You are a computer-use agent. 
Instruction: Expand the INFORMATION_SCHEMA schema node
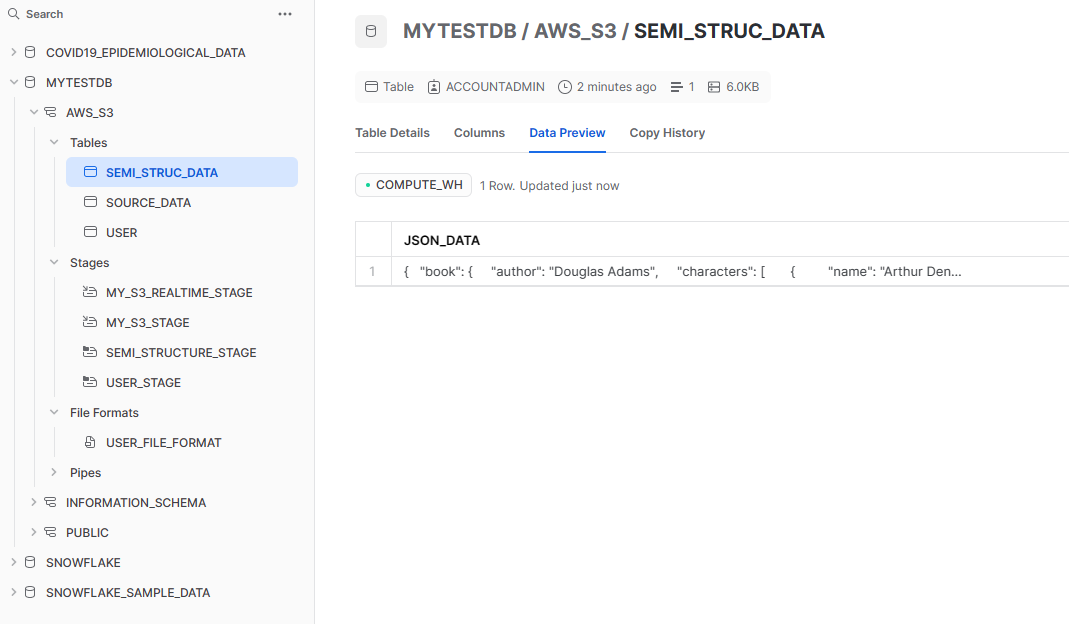pos(34,502)
